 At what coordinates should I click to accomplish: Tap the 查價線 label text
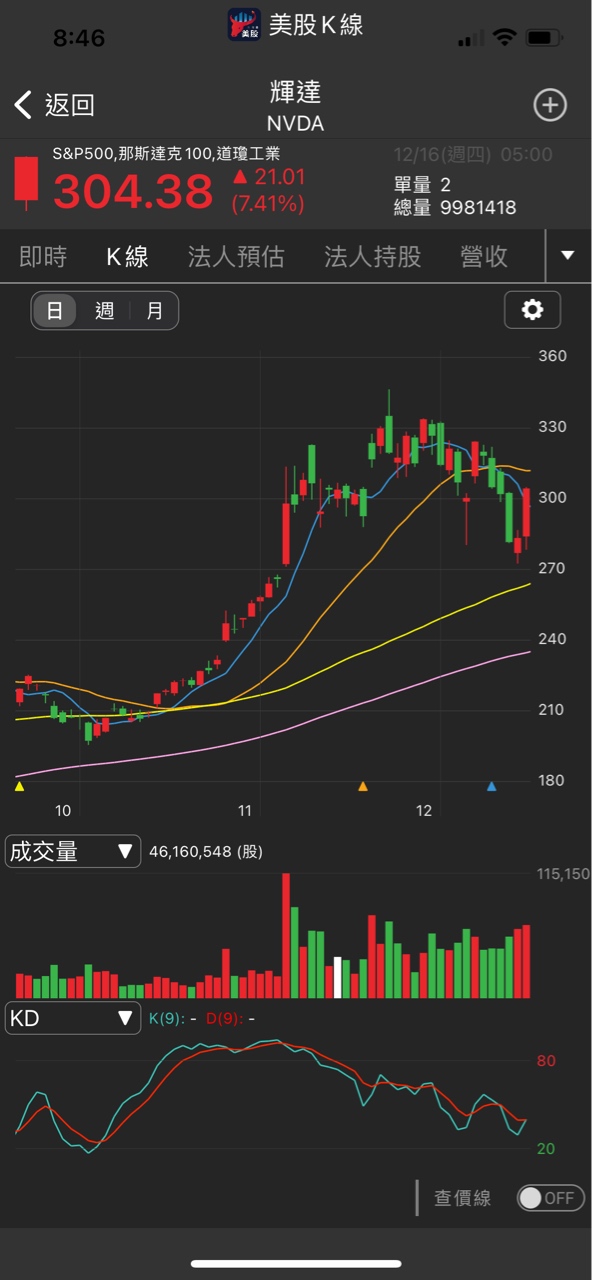[462, 1198]
